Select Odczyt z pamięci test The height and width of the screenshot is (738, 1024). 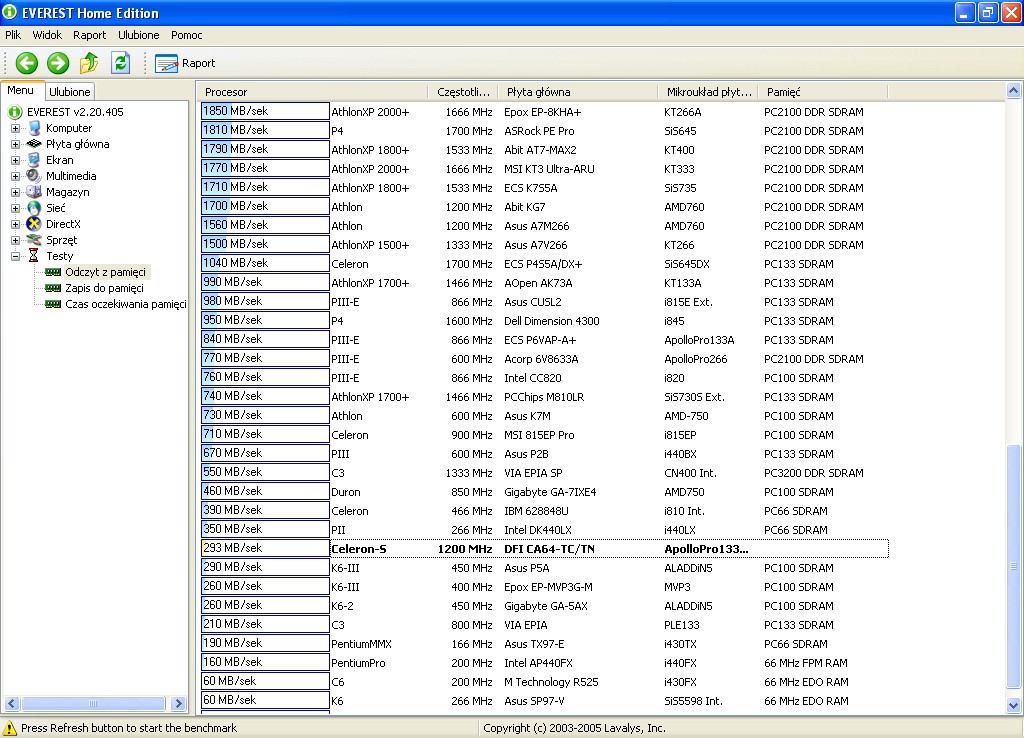pos(105,272)
